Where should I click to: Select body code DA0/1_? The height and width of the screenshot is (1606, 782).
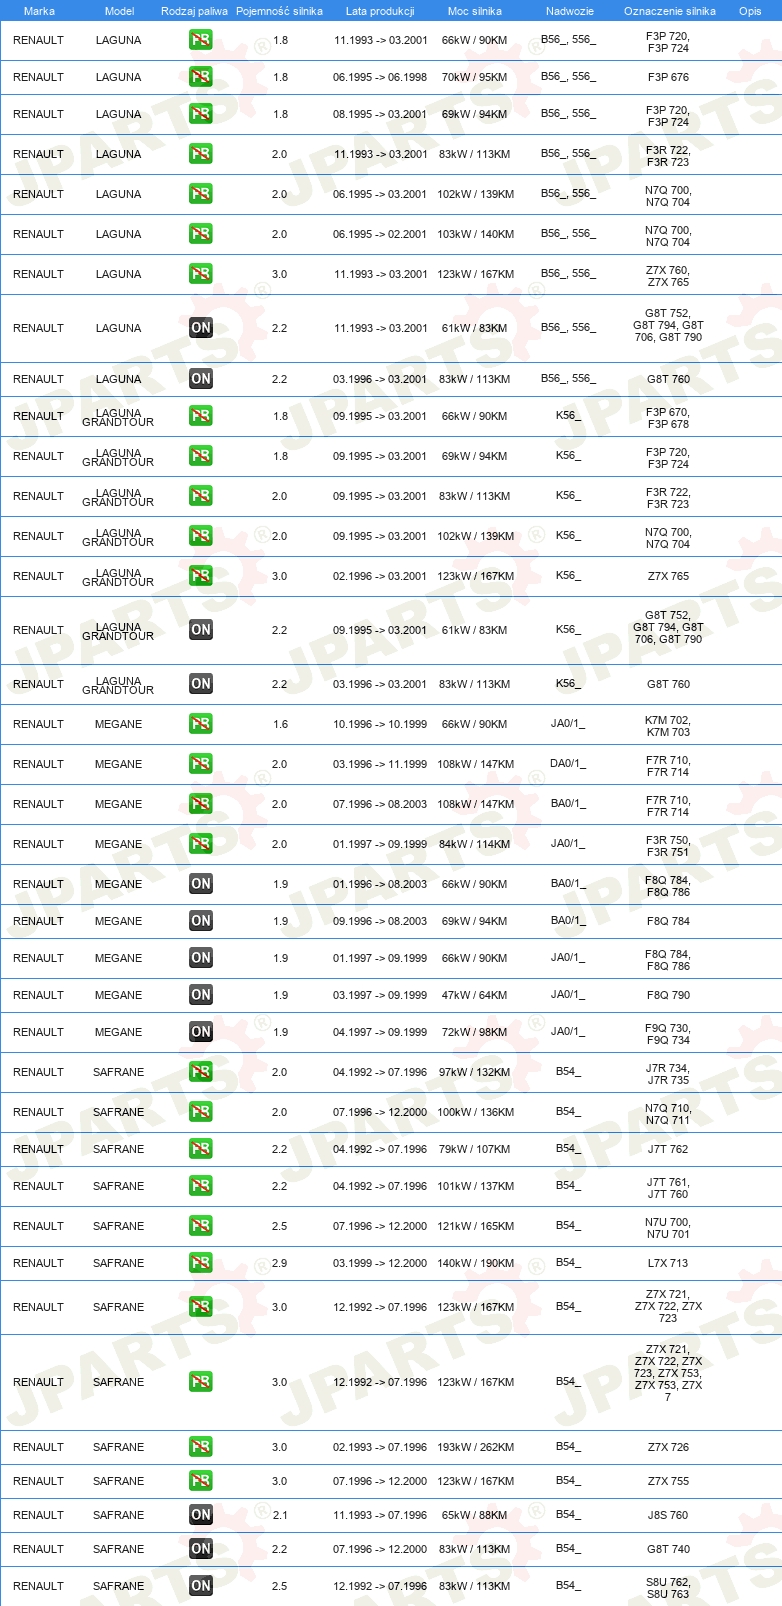pyautogui.click(x=568, y=764)
